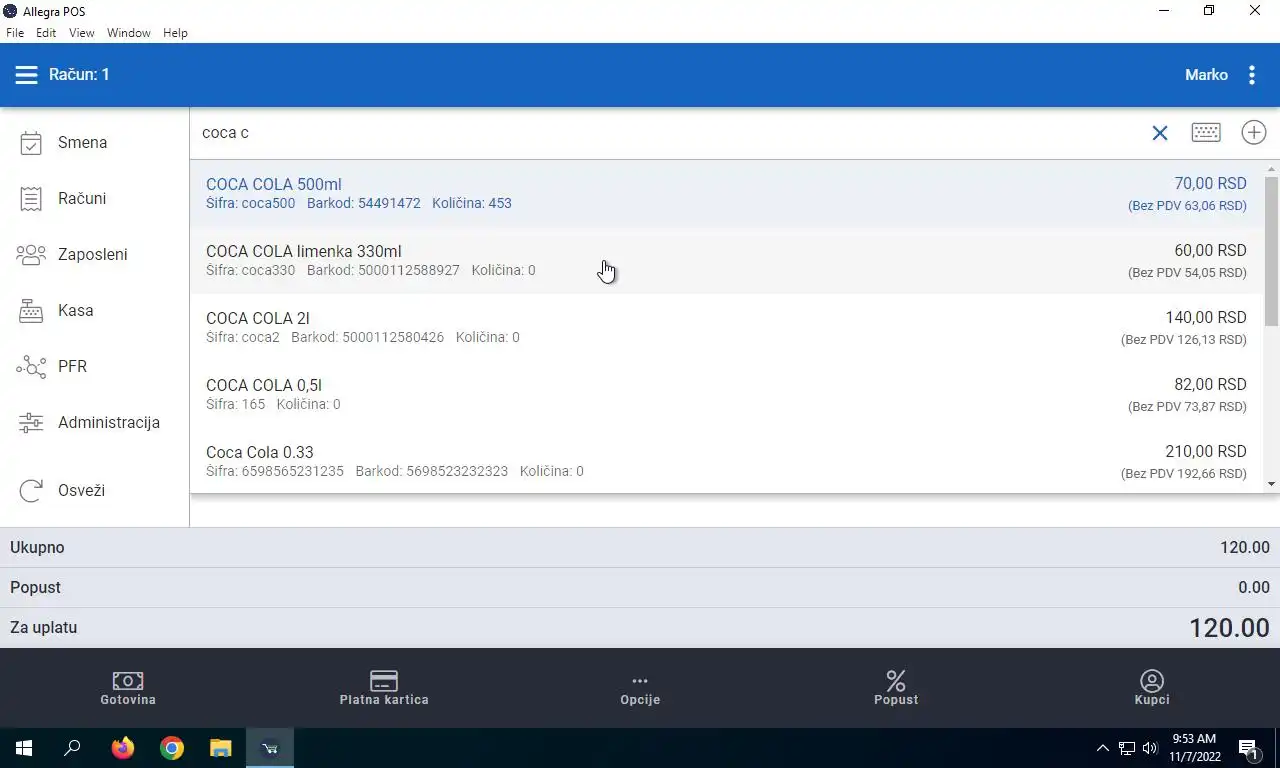1280x768 pixels.
Task: Click the 210,00 RSD price
Action: [x=1206, y=452]
